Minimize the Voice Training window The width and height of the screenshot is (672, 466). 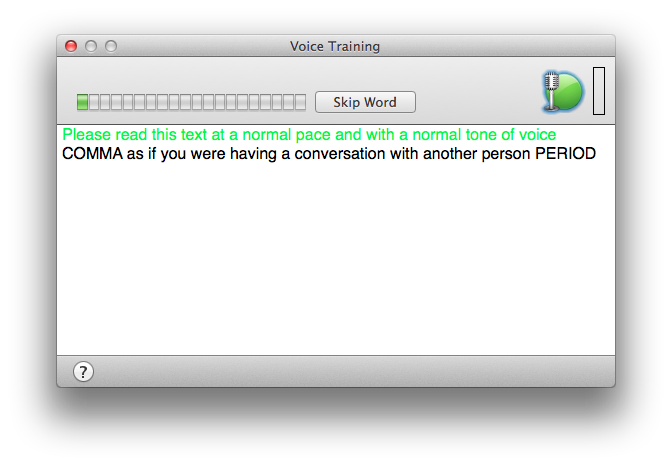(x=91, y=46)
